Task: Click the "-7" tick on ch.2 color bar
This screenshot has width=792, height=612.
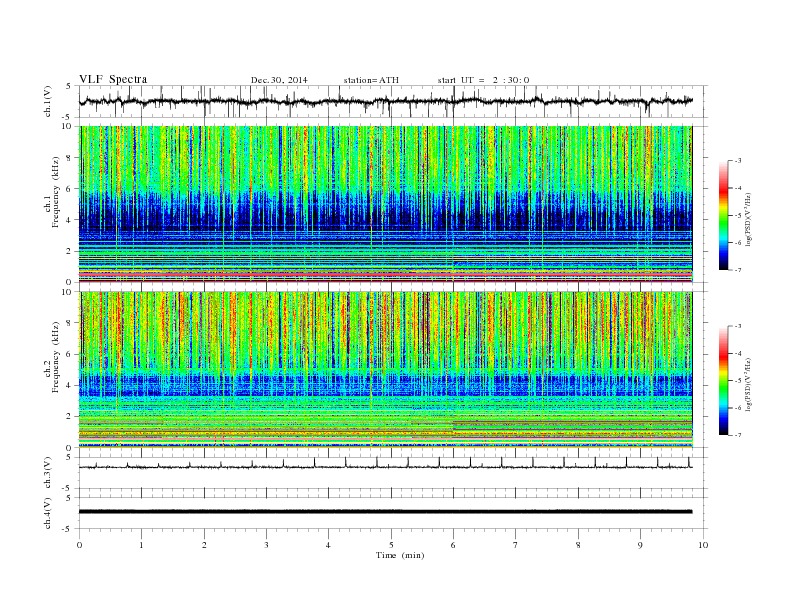Action: [738, 435]
